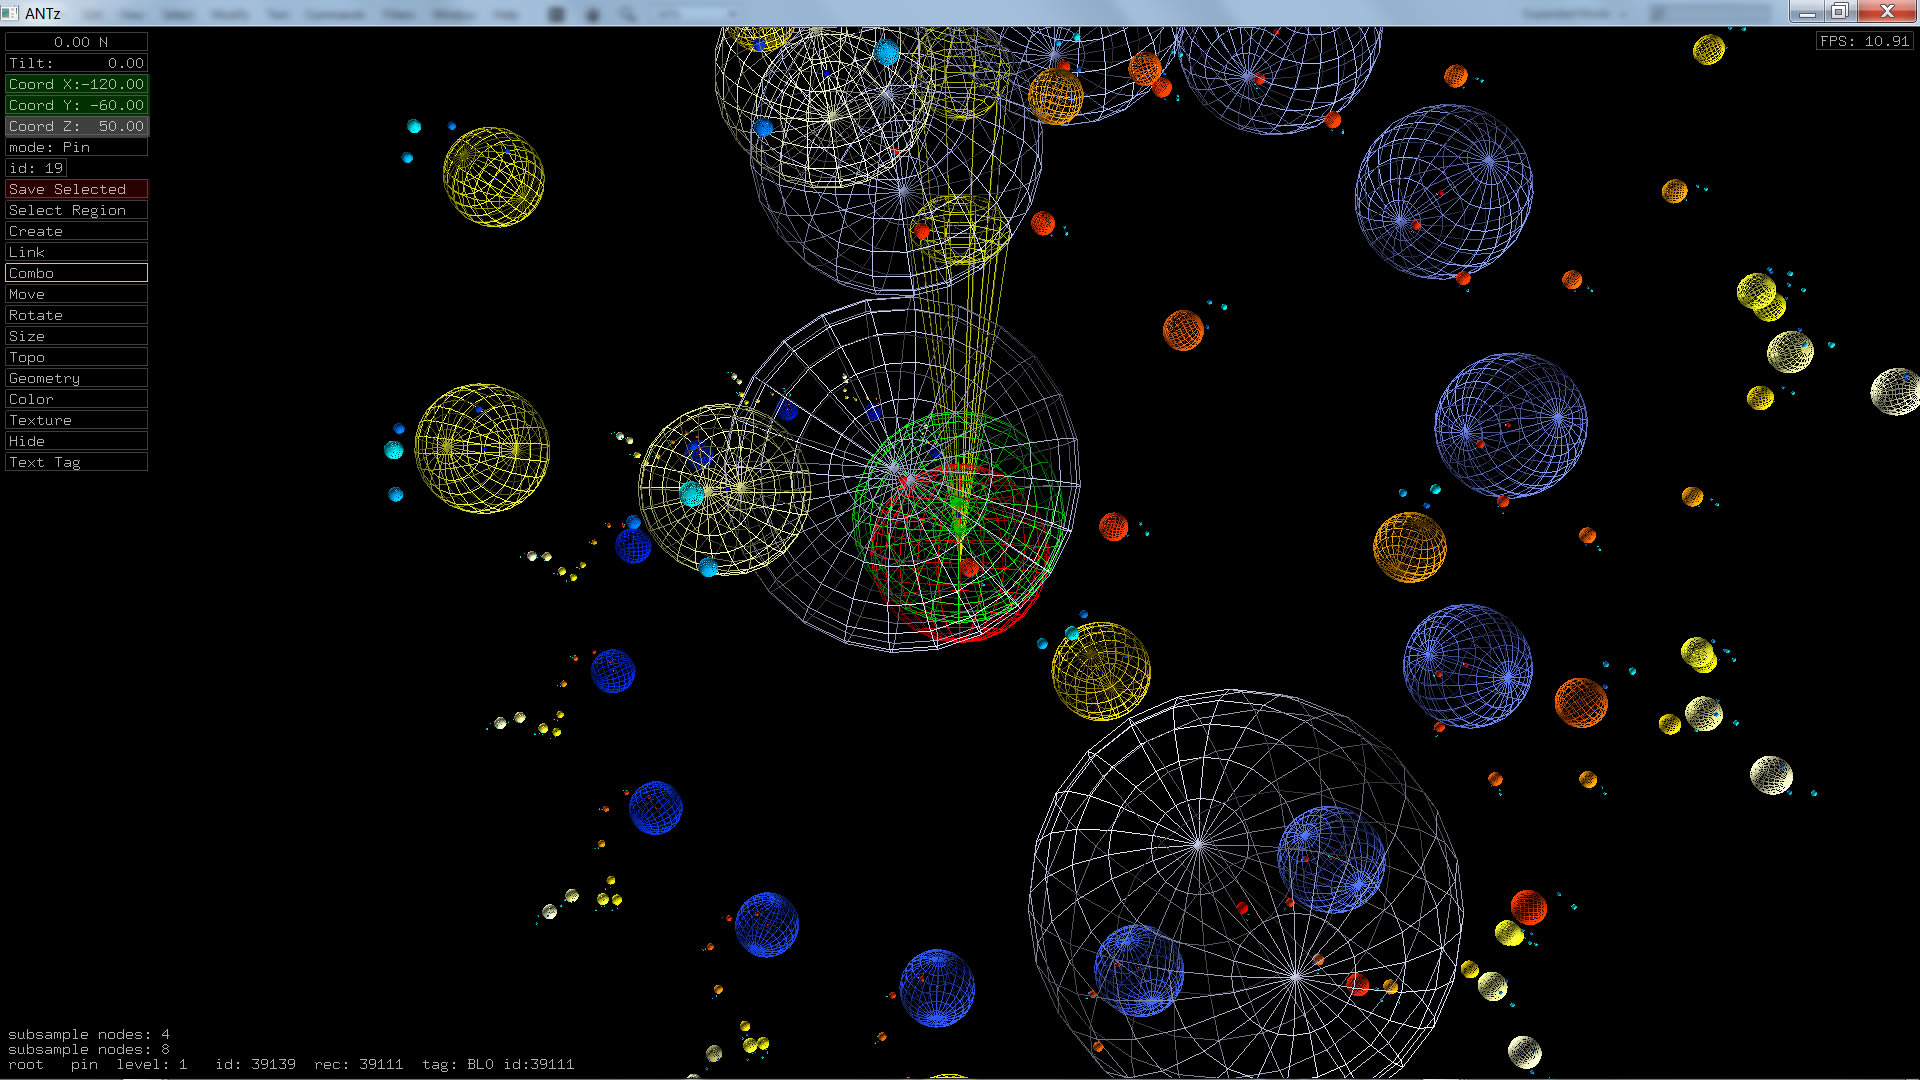Toggle Hide for selected node

[x=76, y=441]
